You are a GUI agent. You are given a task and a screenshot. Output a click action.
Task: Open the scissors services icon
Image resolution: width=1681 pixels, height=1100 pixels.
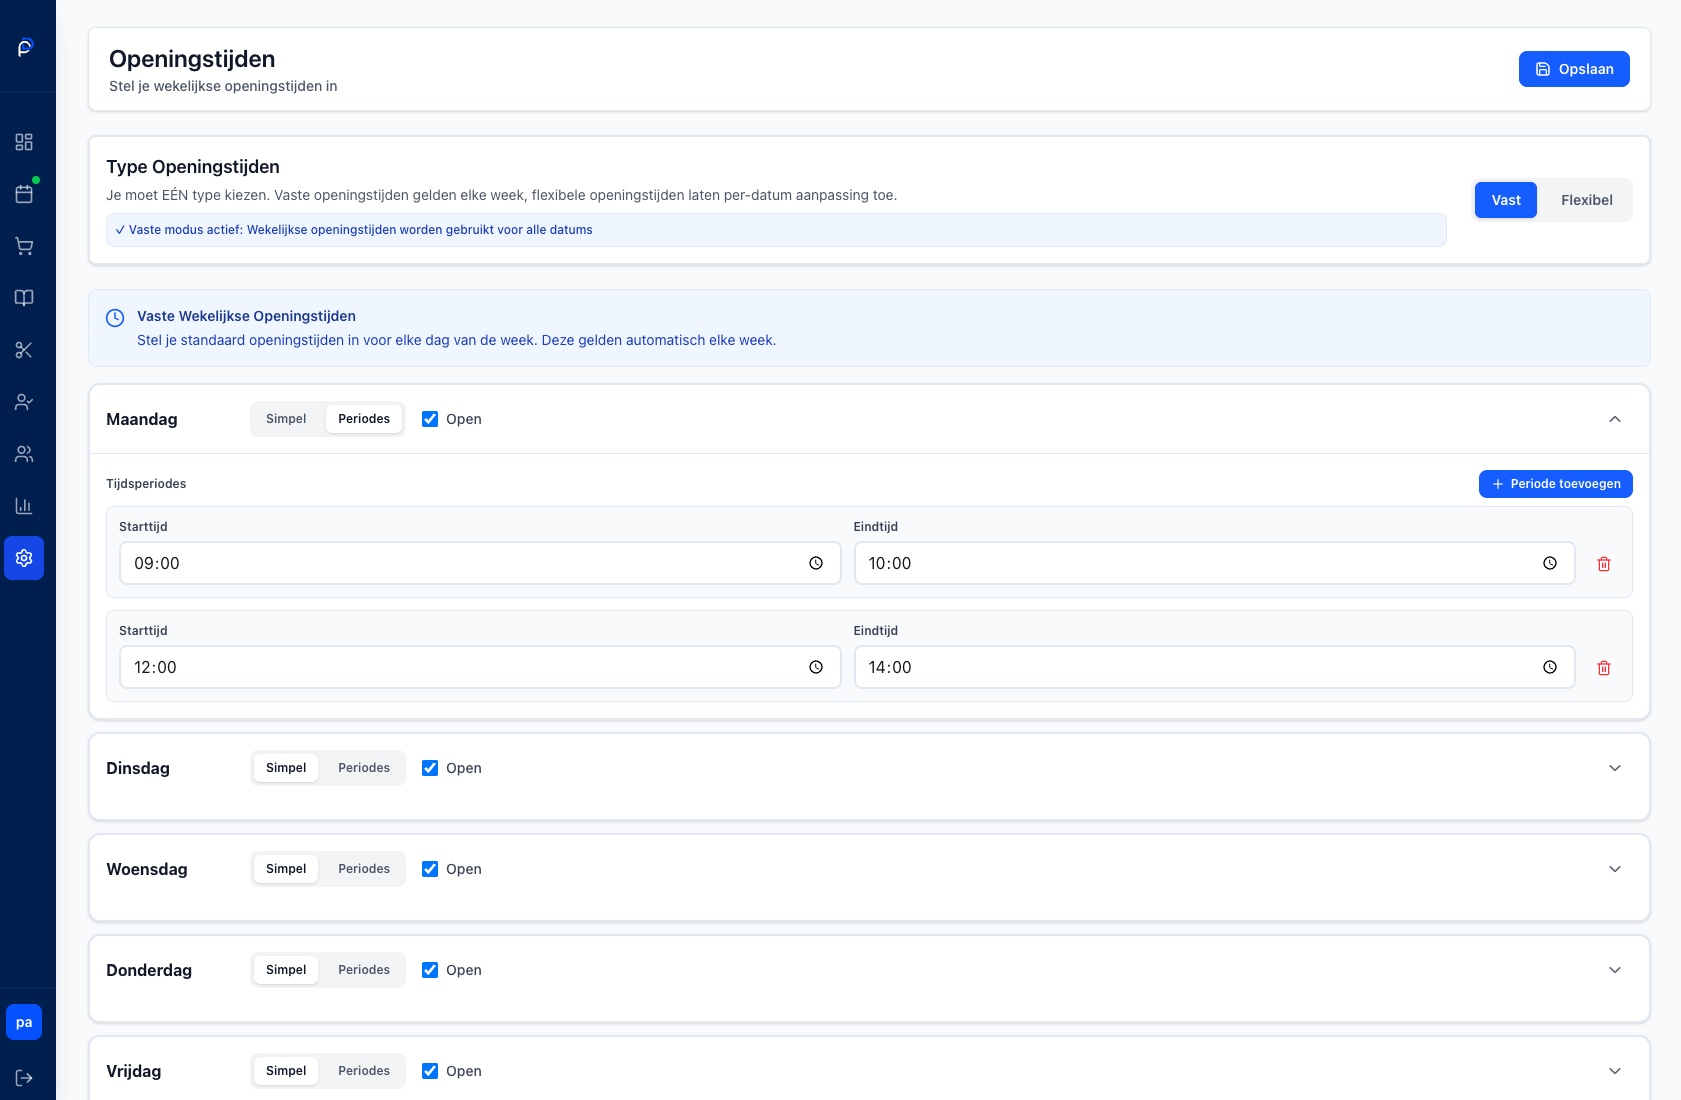tap(24, 350)
